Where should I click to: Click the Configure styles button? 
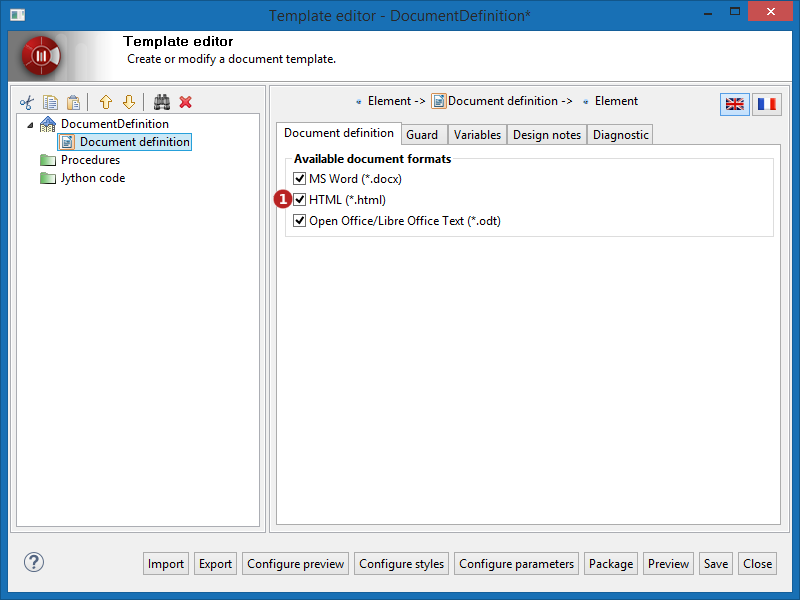[x=401, y=564]
